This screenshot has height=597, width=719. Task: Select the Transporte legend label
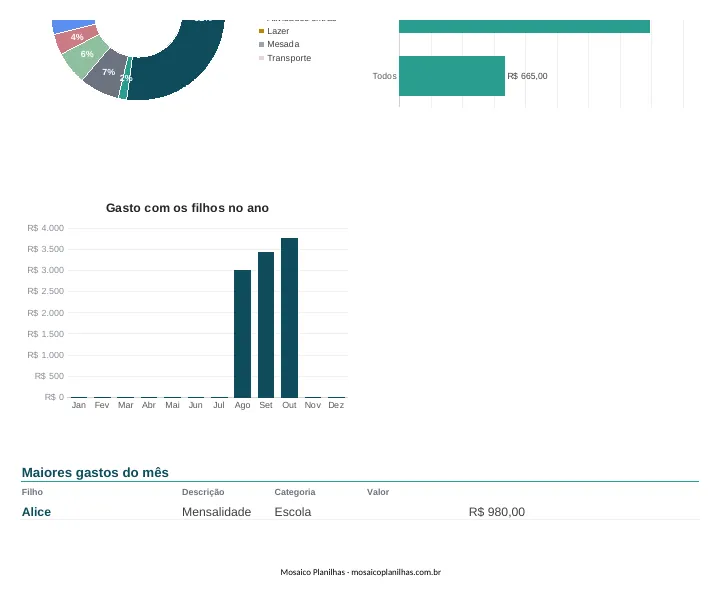(289, 58)
